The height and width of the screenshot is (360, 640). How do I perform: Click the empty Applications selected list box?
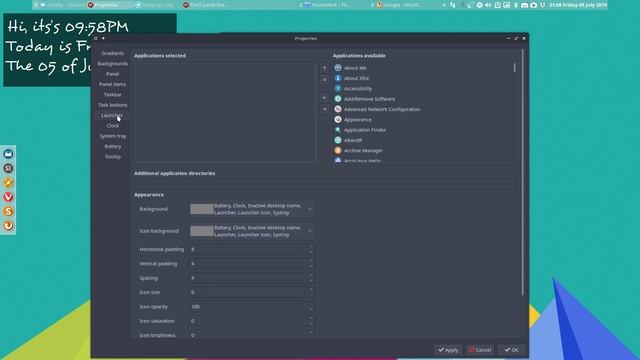tap(225, 112)
